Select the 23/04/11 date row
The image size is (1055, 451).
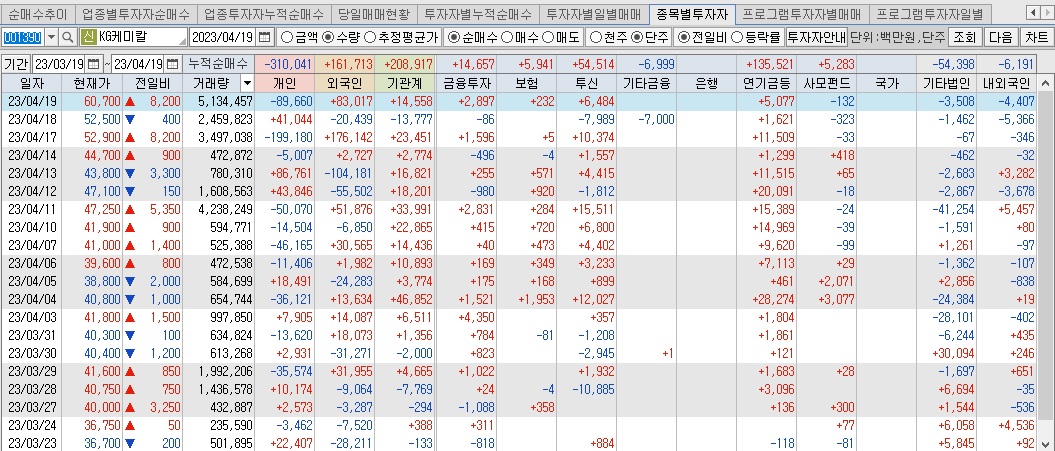[518, 210]
